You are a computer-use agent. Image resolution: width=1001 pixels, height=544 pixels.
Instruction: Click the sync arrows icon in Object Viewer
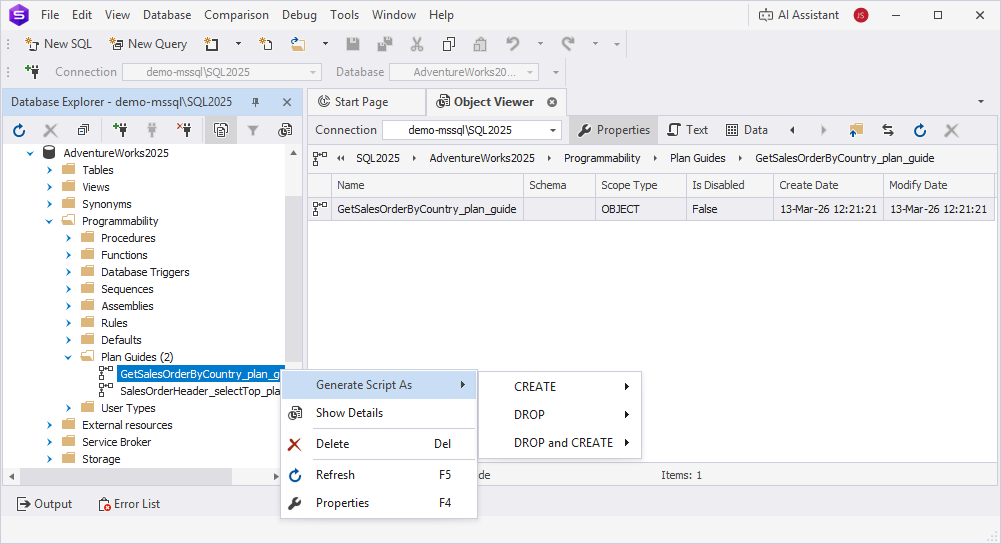pyautogui.click(x=887, y=130)
